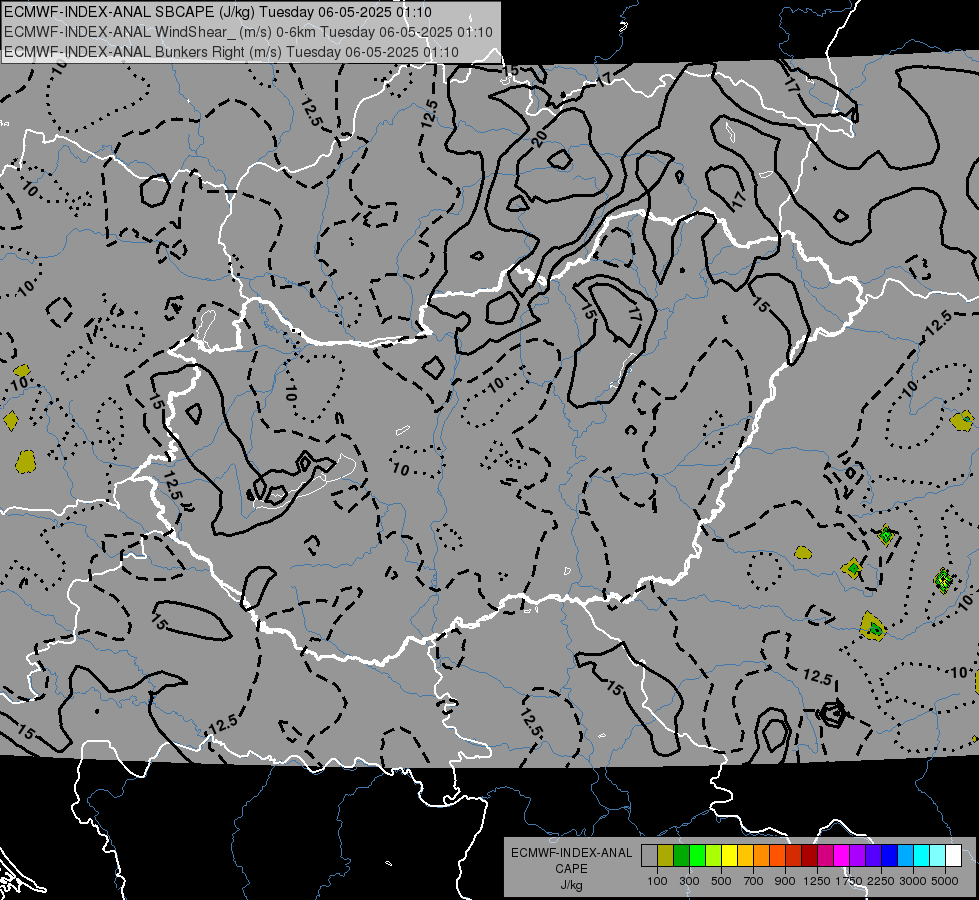Click the pure blue legend swatch

(890, 856)
